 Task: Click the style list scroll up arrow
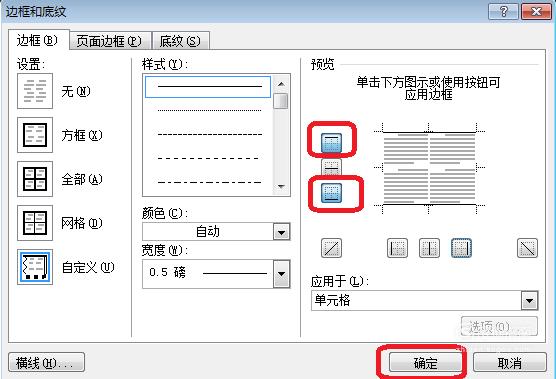pos(281,84)
